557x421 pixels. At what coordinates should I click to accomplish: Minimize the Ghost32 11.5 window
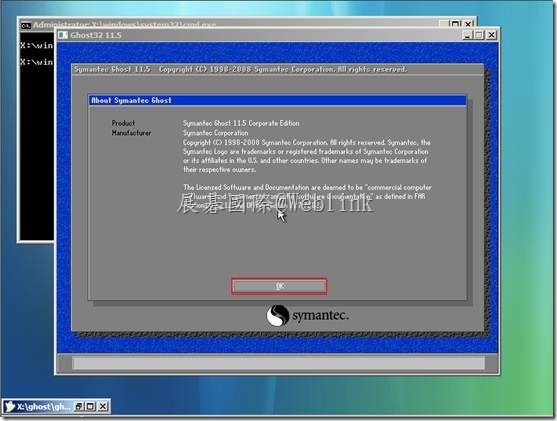tap(467, 35)
